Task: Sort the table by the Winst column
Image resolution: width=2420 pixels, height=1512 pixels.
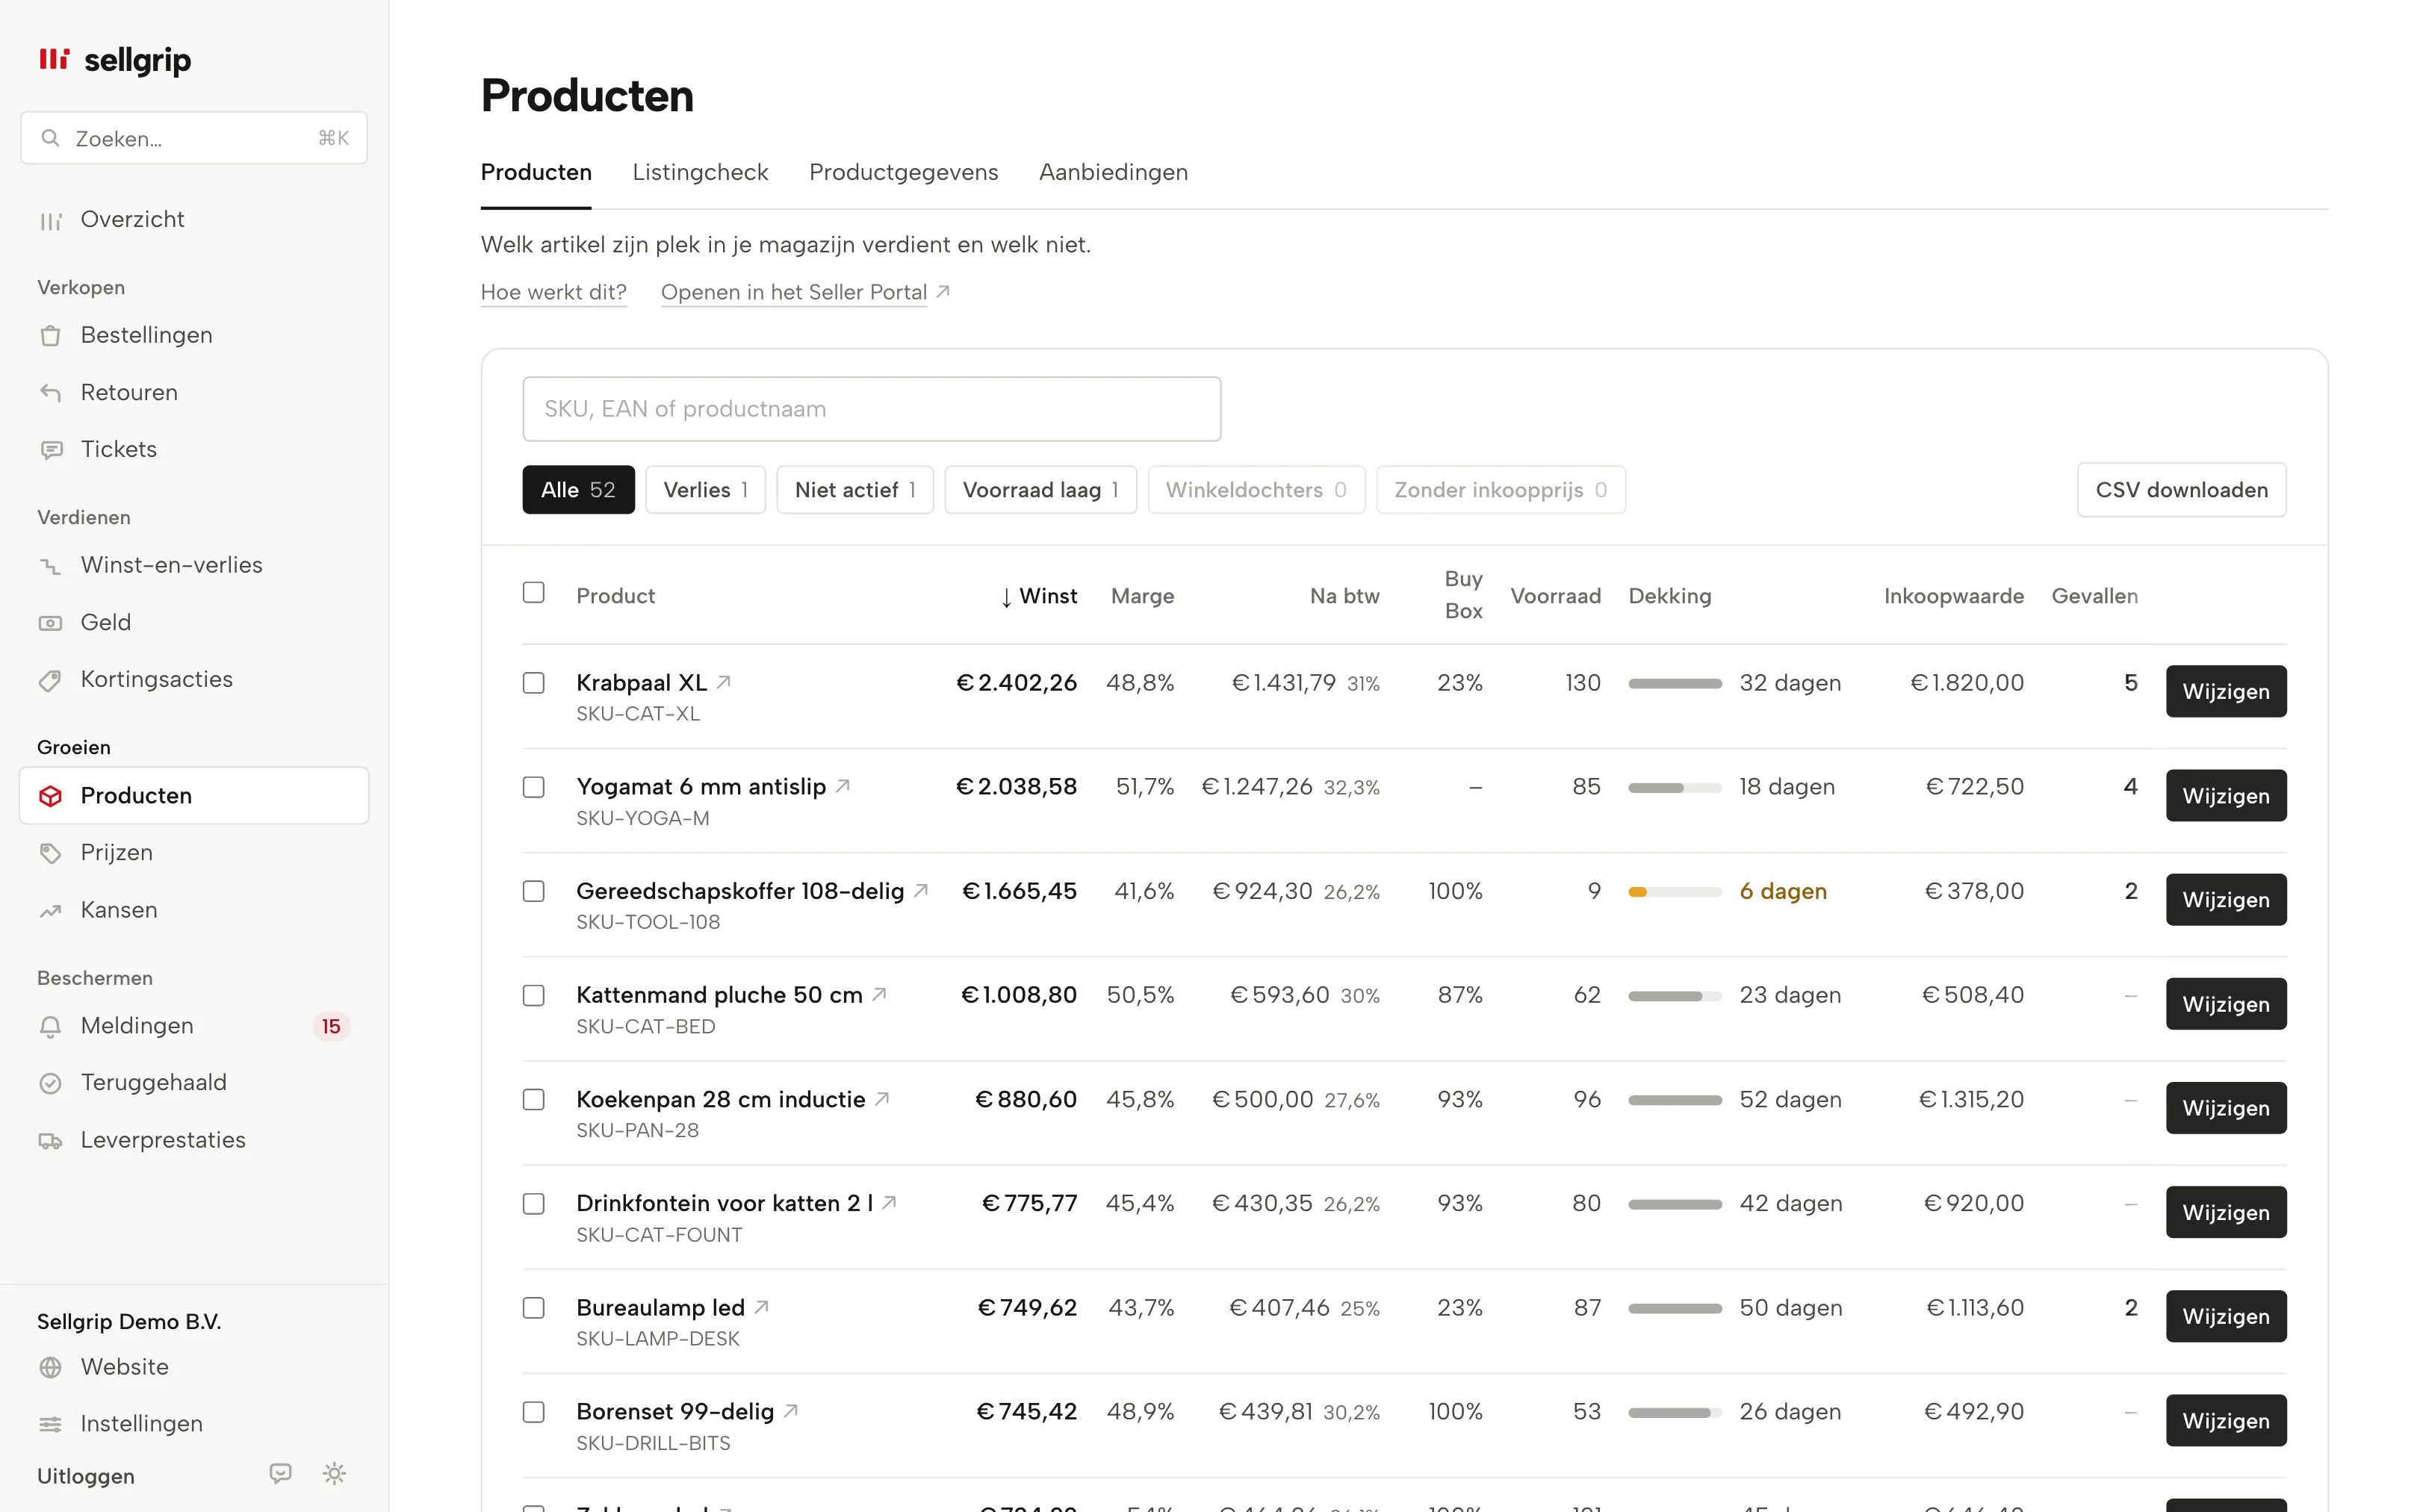Action: tap(1038, 596)
